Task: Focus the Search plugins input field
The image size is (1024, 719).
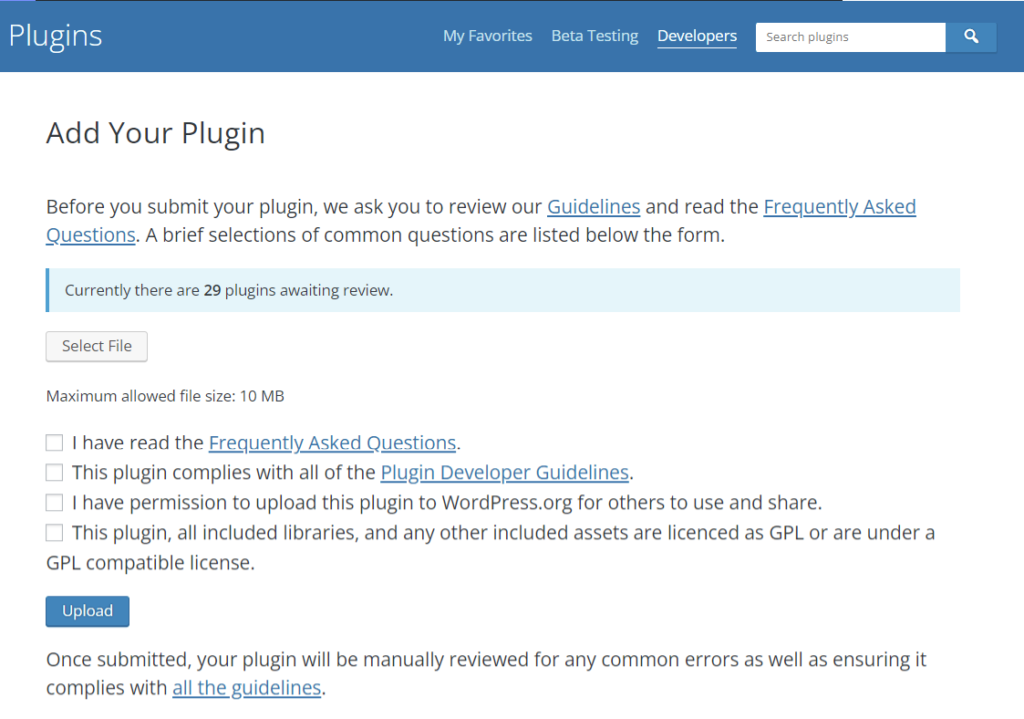Action: click(x=850, y=37)
